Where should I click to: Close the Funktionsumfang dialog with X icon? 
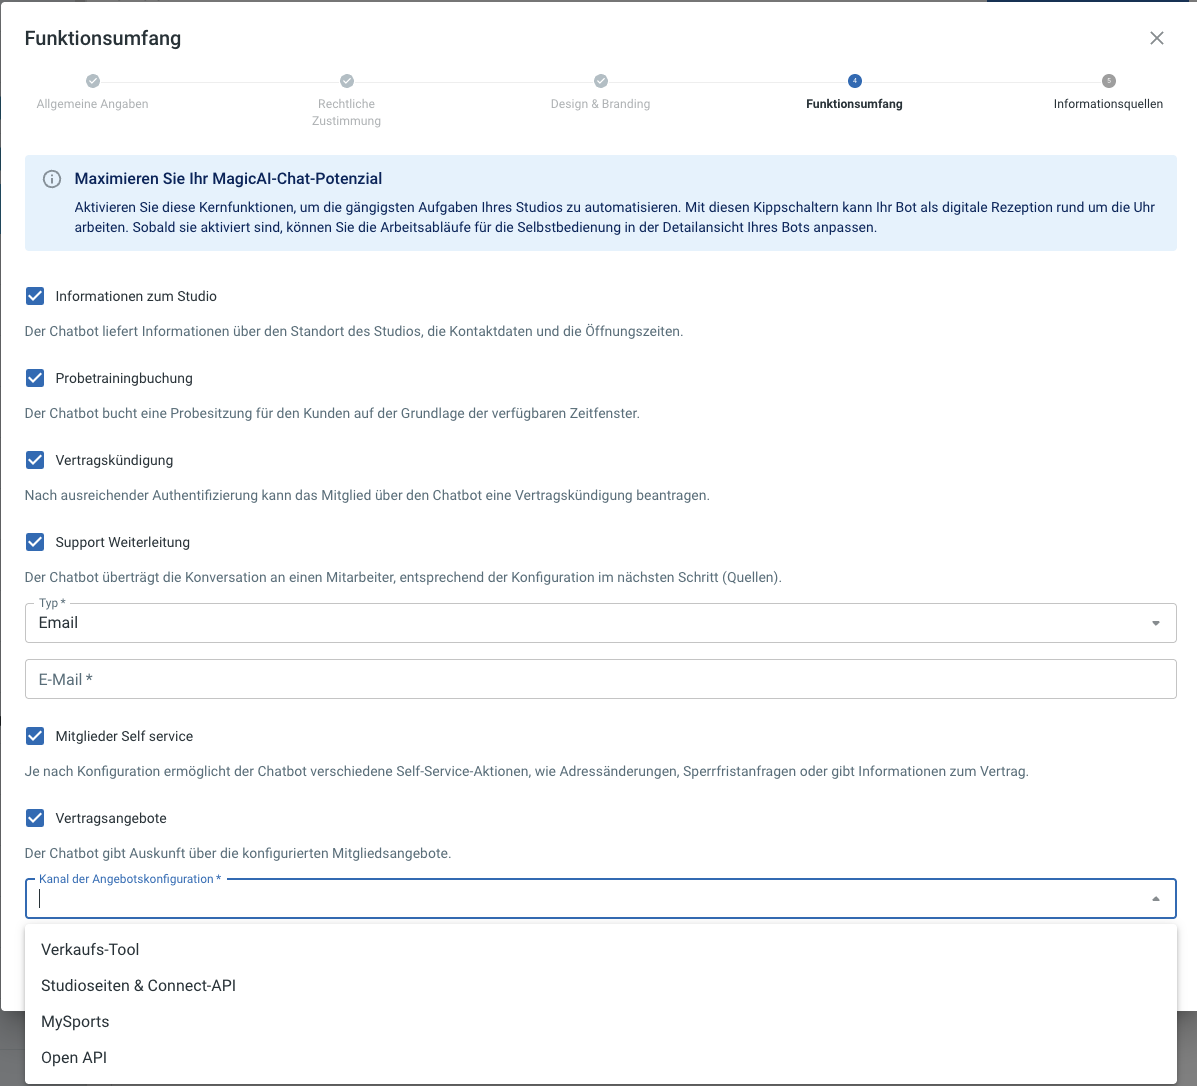(1157, 38)
